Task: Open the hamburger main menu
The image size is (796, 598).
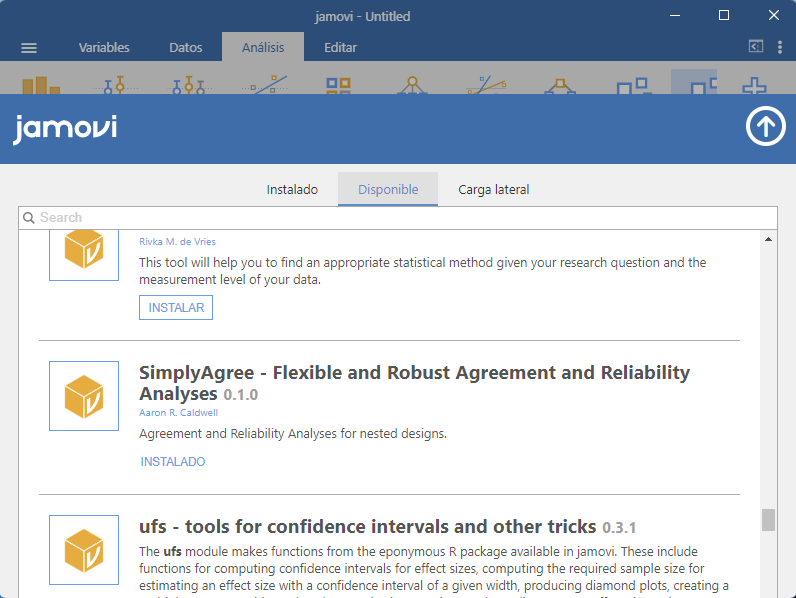Action: pyautogui.click(x=29, y=48)
